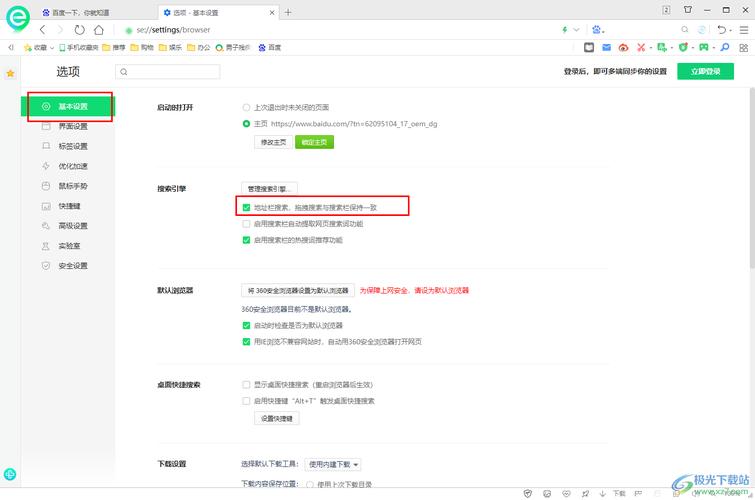This screenshot has height=500, width=755.
Task: Open the Weibo extension icon
Action: pyautogui.click(x=624, y=47)
